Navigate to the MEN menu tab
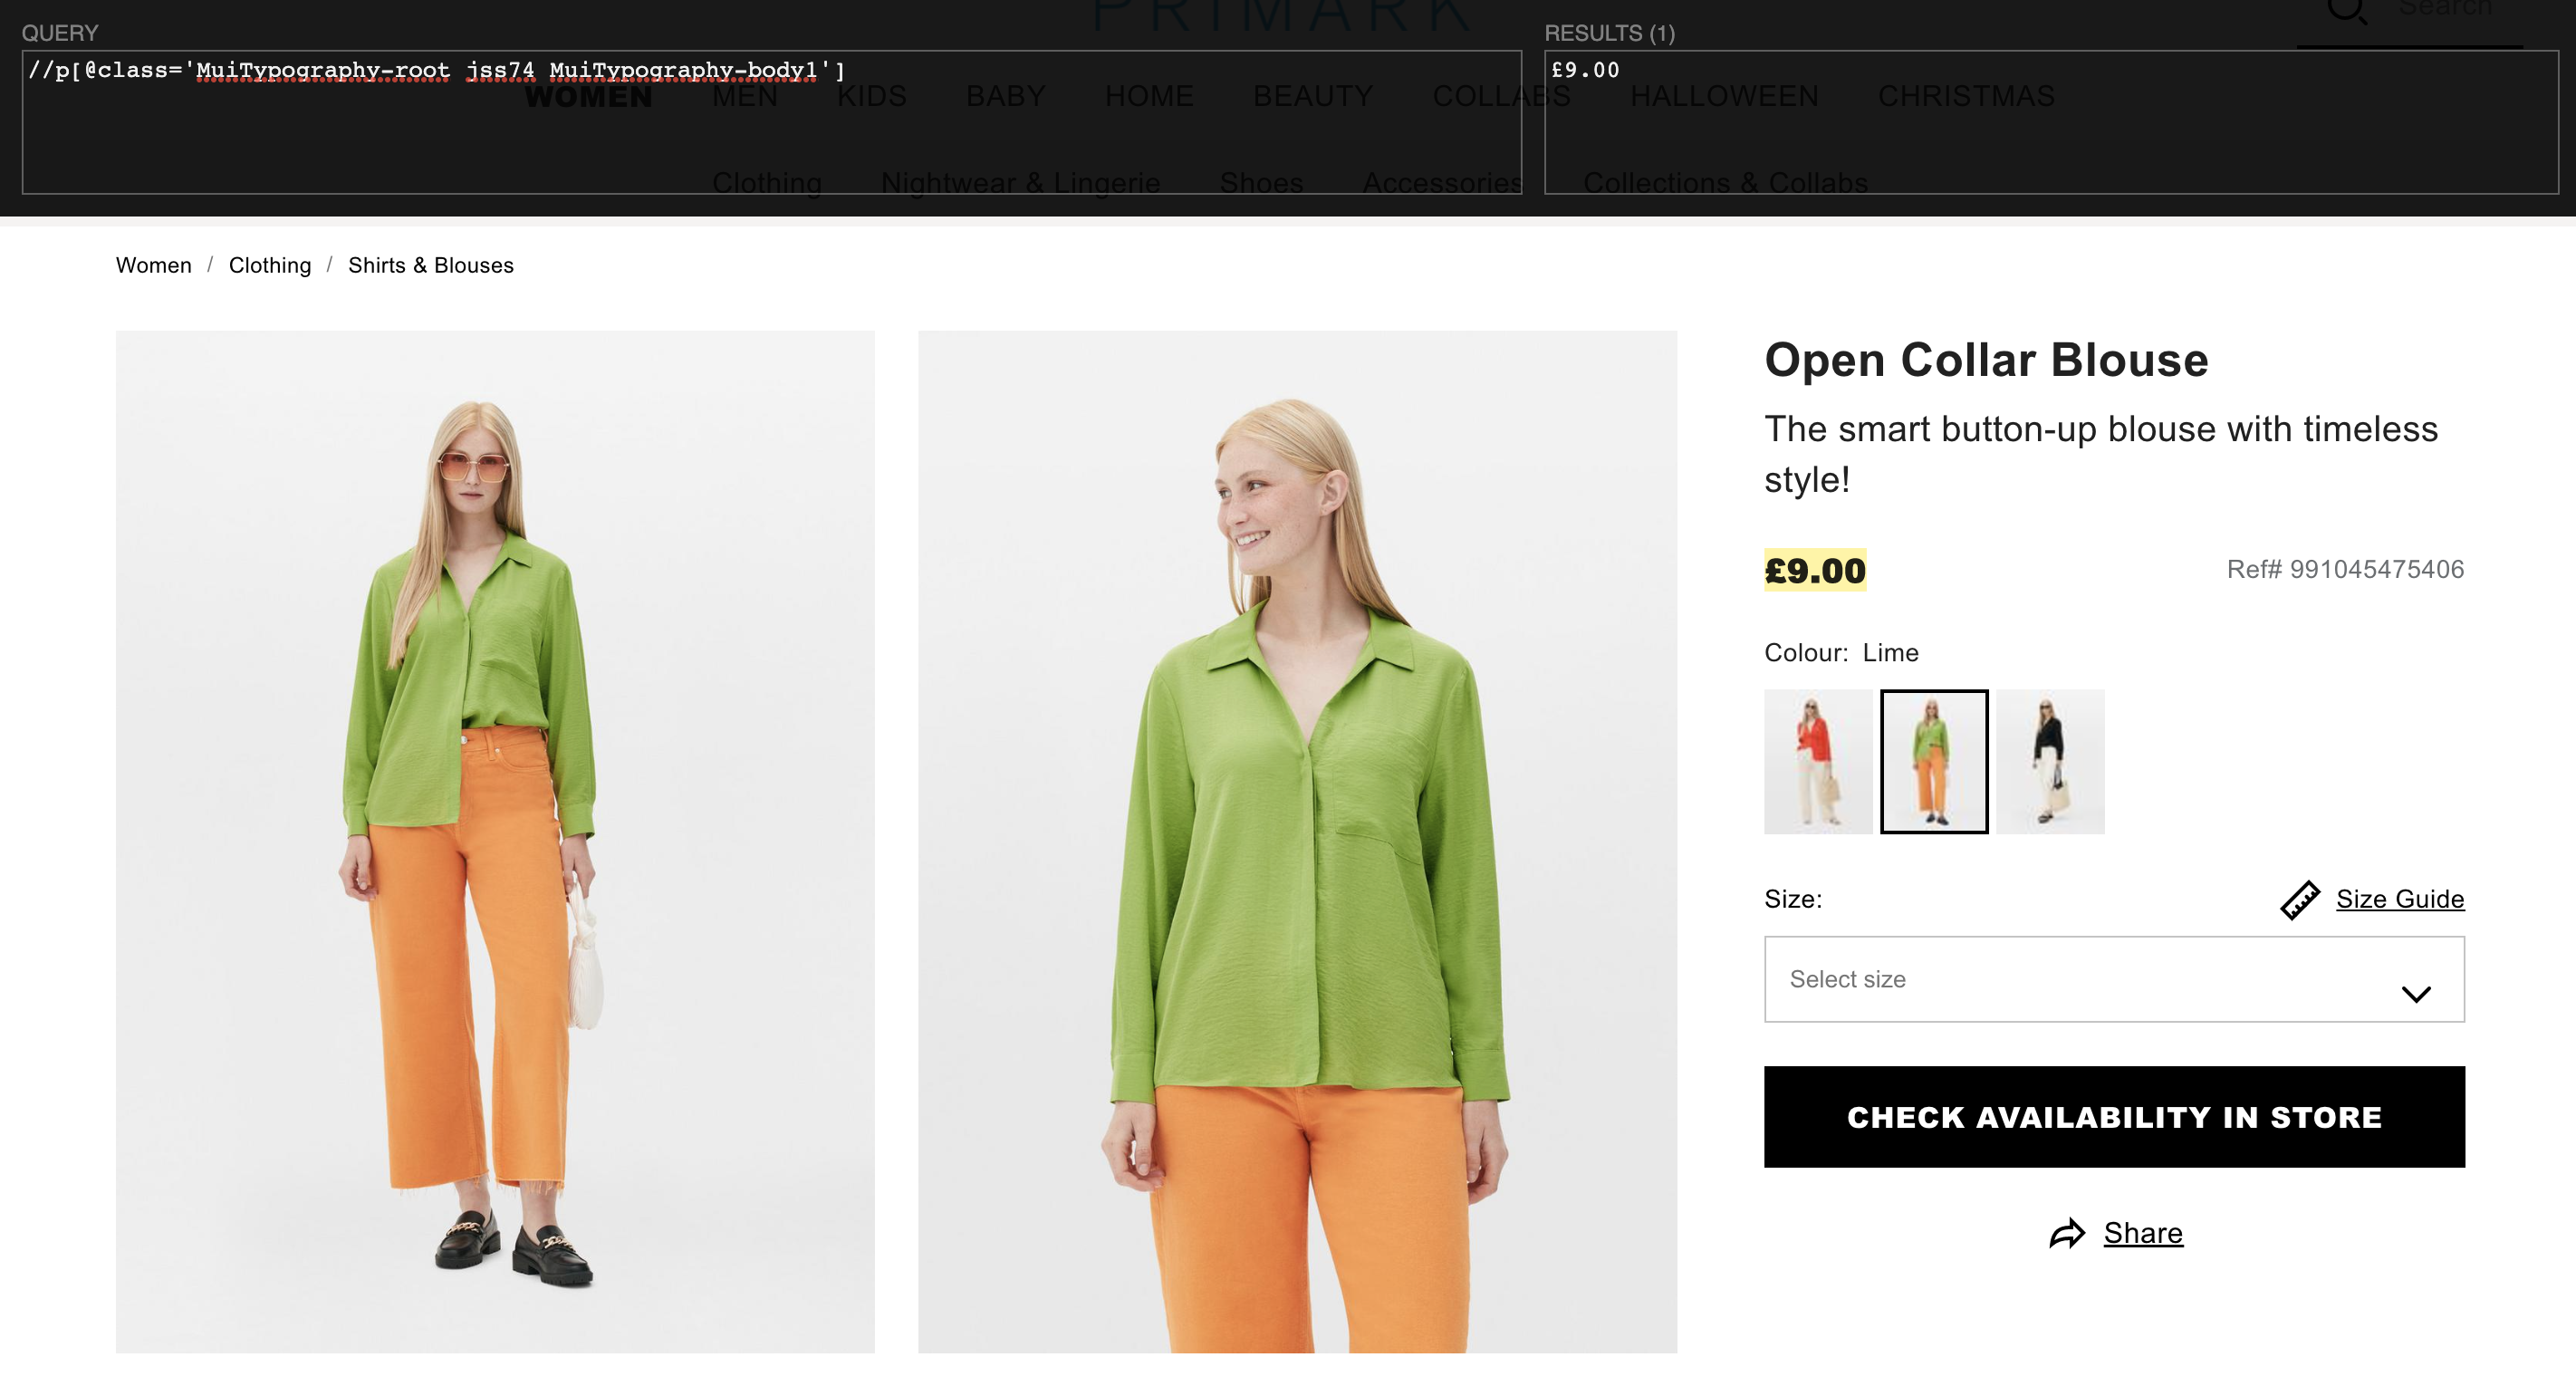 742,96
